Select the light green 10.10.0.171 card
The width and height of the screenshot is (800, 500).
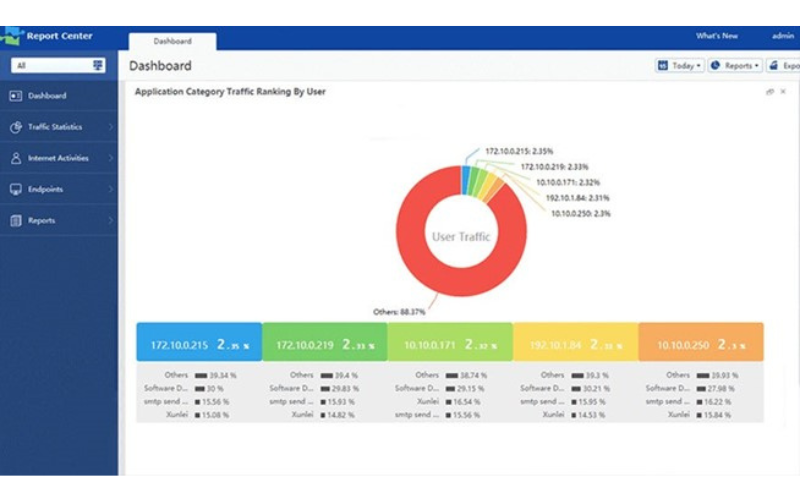(450, 342)
